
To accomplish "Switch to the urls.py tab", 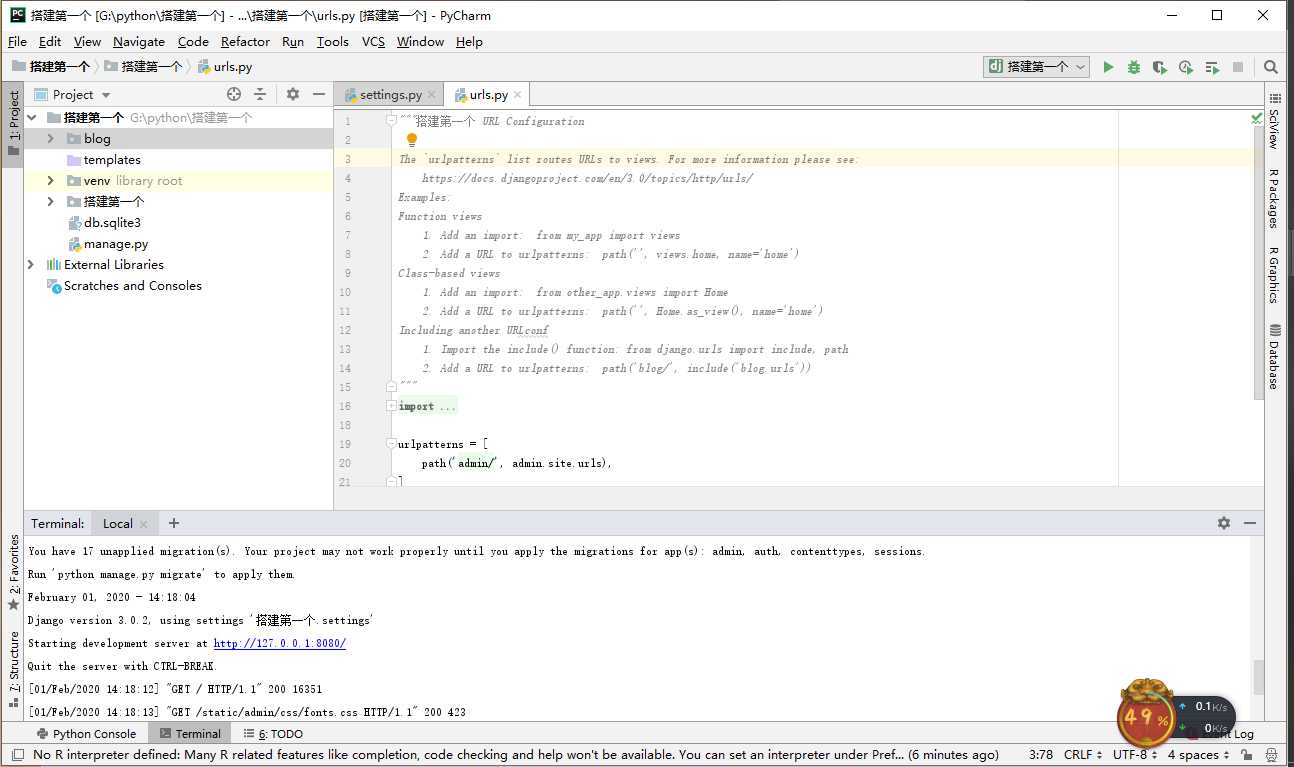I will pos(488,95).
